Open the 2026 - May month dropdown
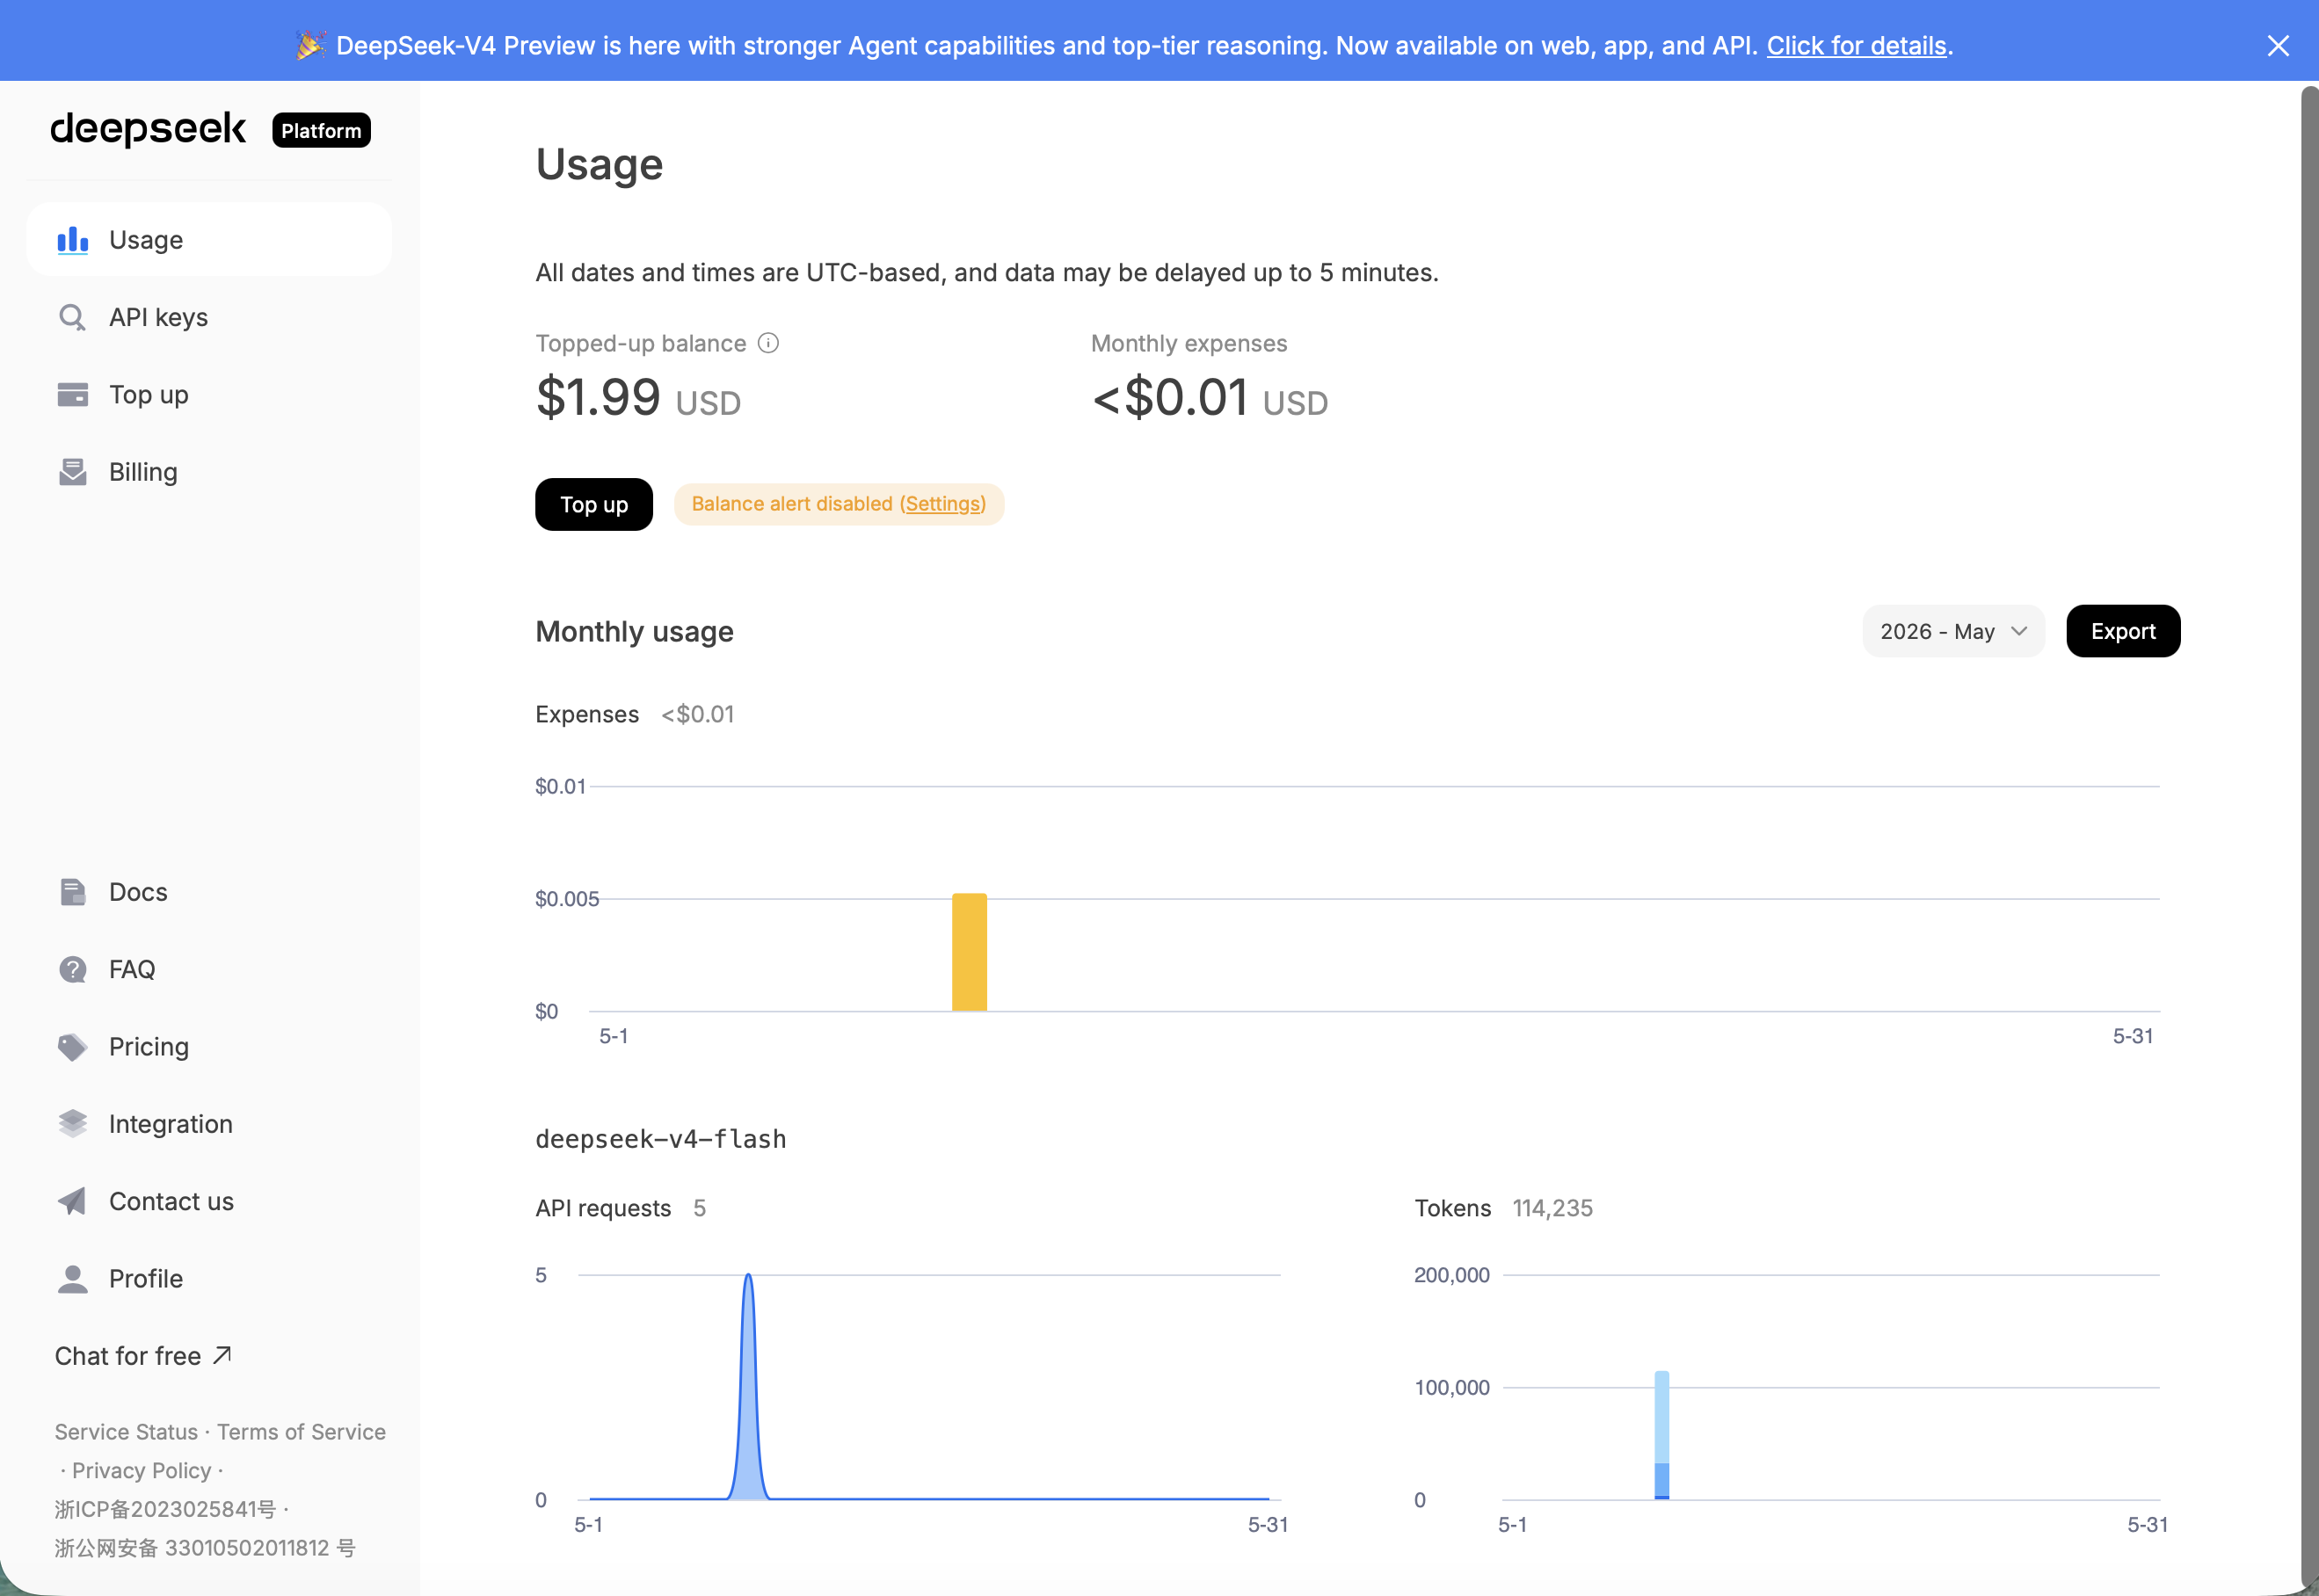This screenshot has width=2319, height=1596. click(x=1952, y=631)
